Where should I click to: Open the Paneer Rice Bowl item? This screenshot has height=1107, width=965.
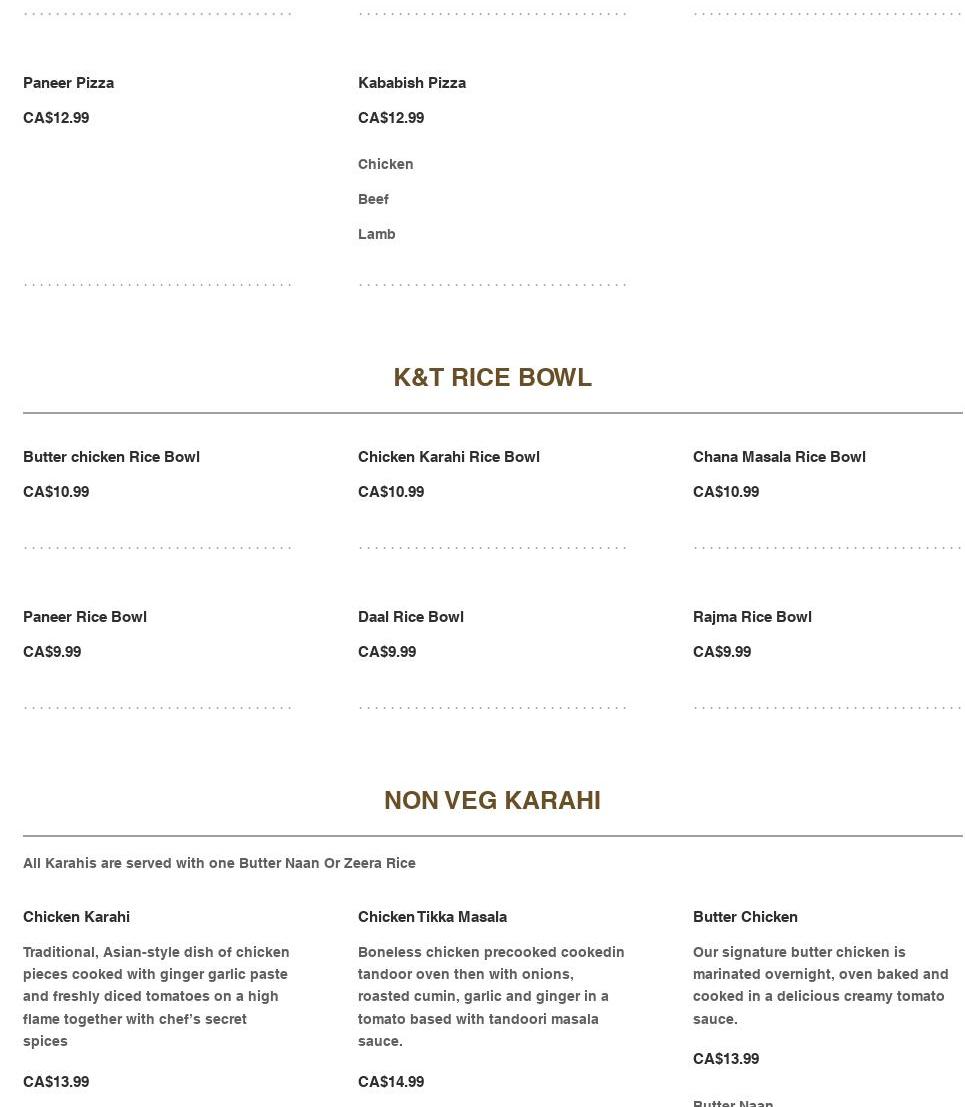[x=84, y=617]
